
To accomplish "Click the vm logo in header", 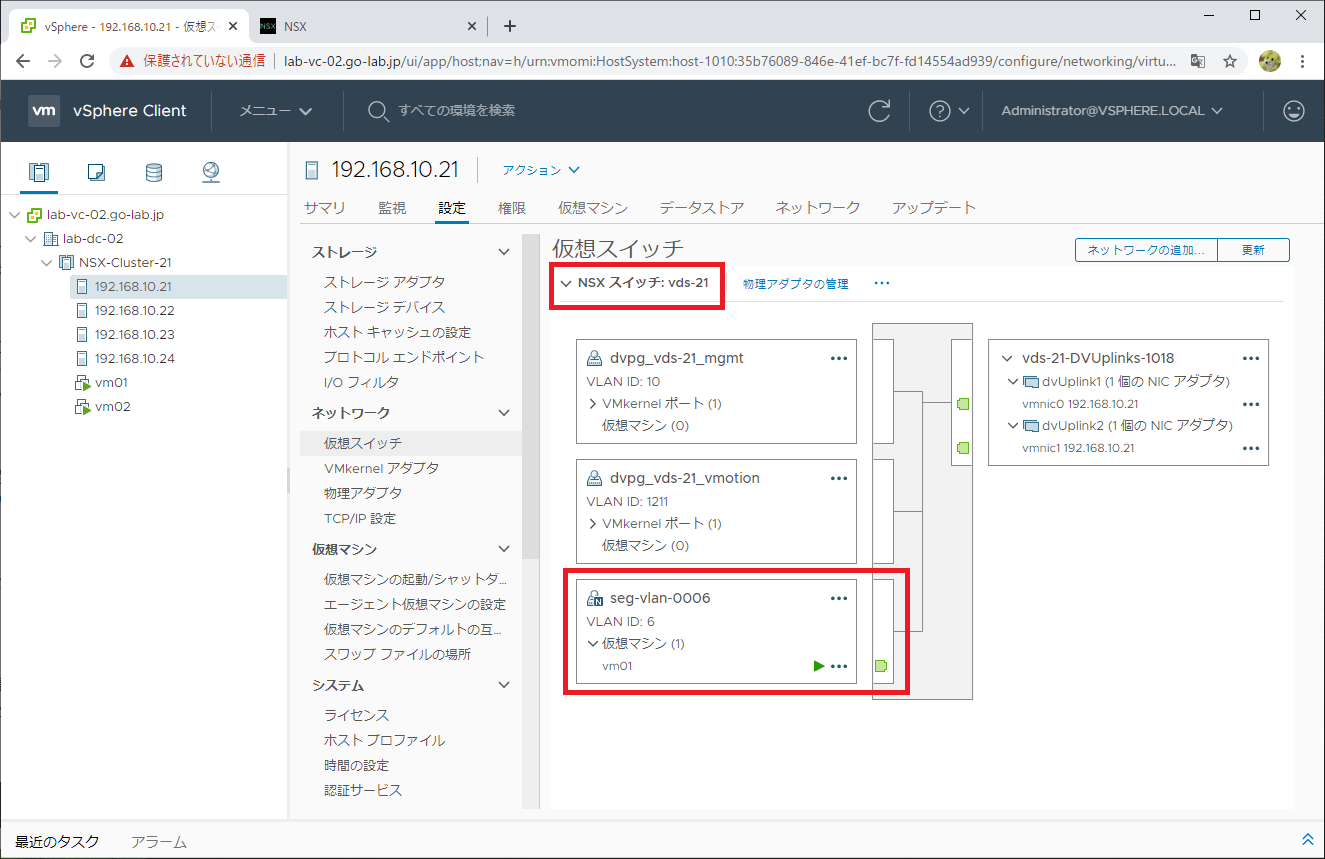I will (42, 111).
